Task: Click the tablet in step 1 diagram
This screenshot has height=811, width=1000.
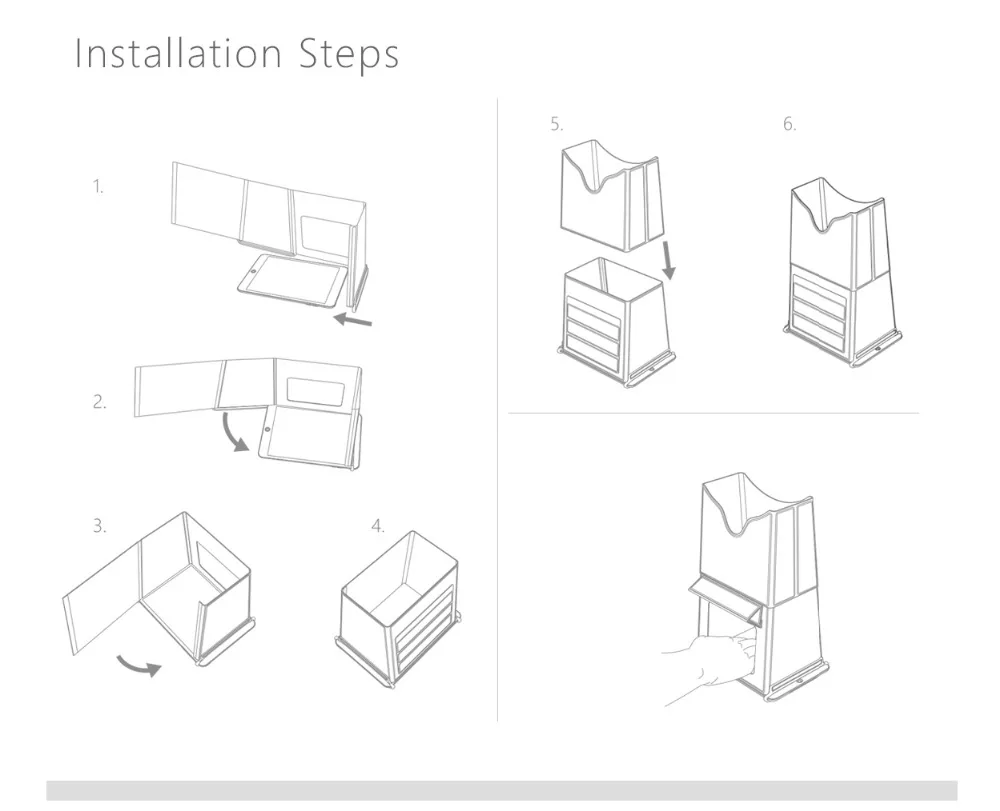Action: [293, 279]
